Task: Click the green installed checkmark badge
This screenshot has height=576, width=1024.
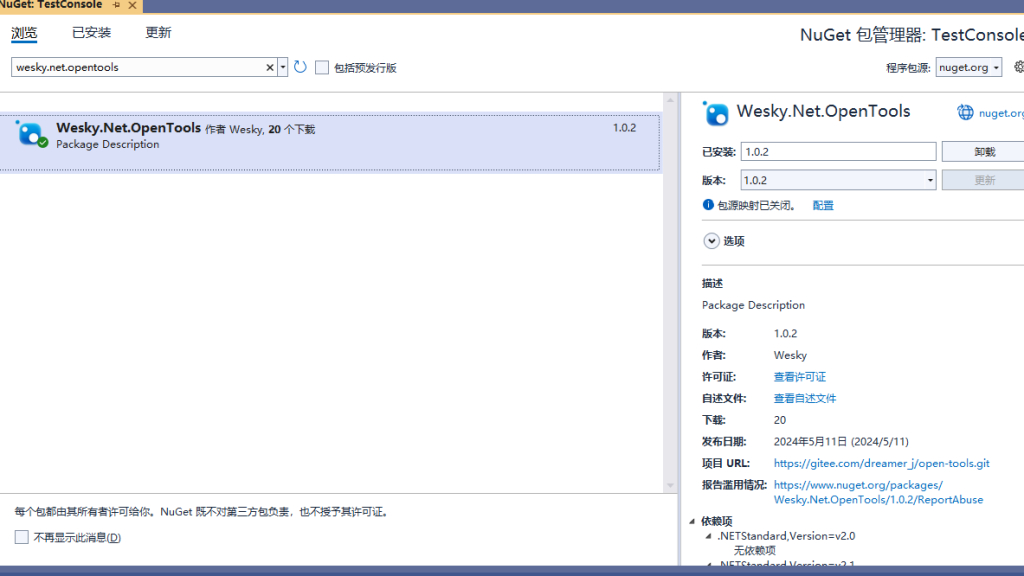Action: (x=41, y=144)
